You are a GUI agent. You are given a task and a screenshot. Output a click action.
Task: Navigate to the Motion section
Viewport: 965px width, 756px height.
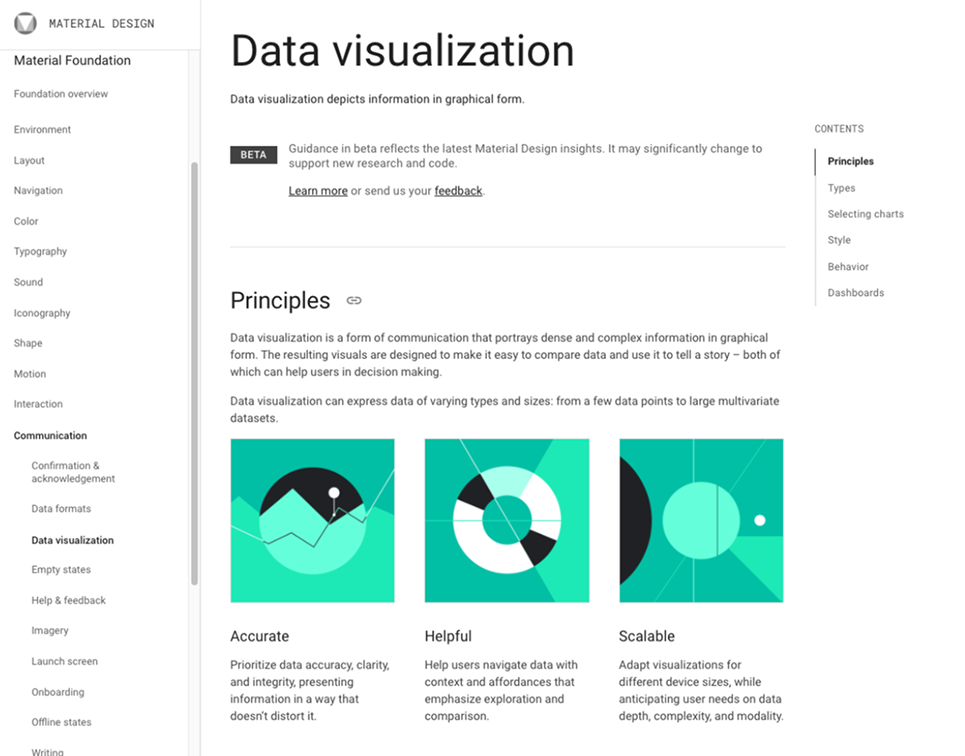30,373
